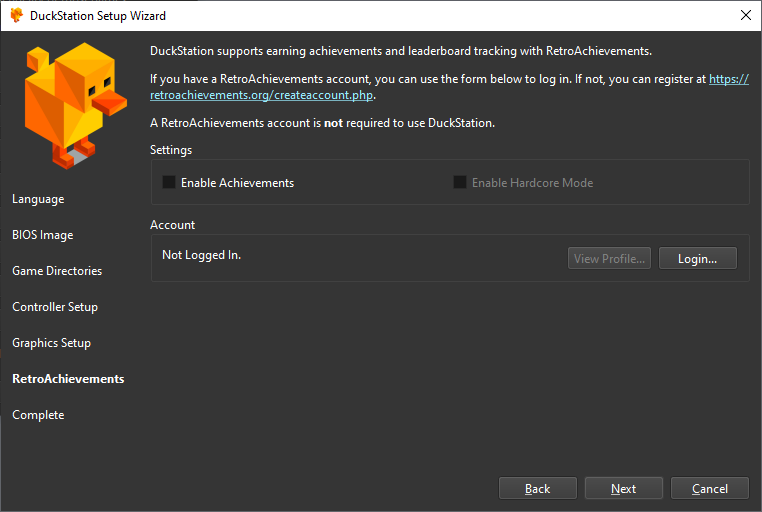Select the Graphics Setup step
This screenshot has width=762, height=512.
pyautogui.click(x=52, y=343)
